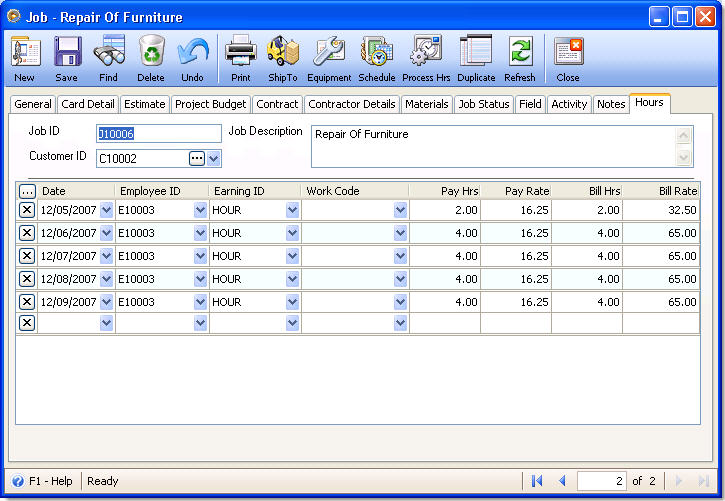
Task: Open Customer ID lookup ellipsis button
Action: click(197, 159)
